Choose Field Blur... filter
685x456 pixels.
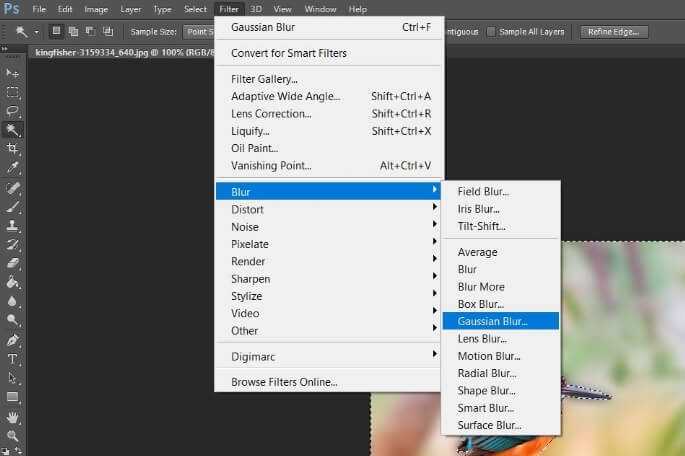[x=501, y=191]
